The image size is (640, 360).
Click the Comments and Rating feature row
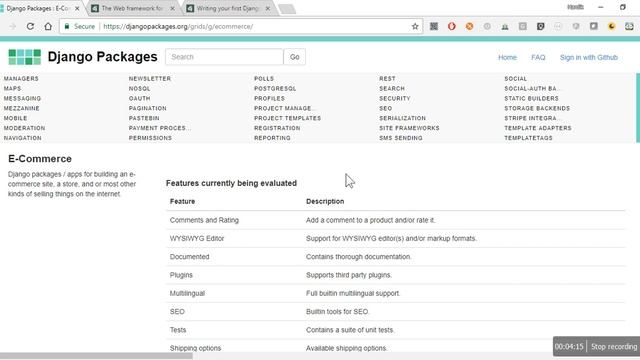[x=396, y=220]
